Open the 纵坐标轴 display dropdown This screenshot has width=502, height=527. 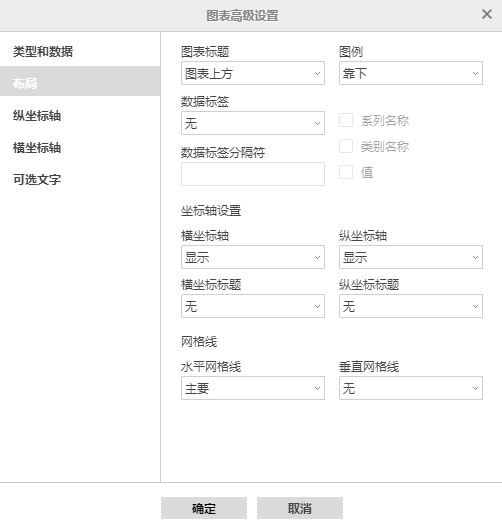point(411,257)
